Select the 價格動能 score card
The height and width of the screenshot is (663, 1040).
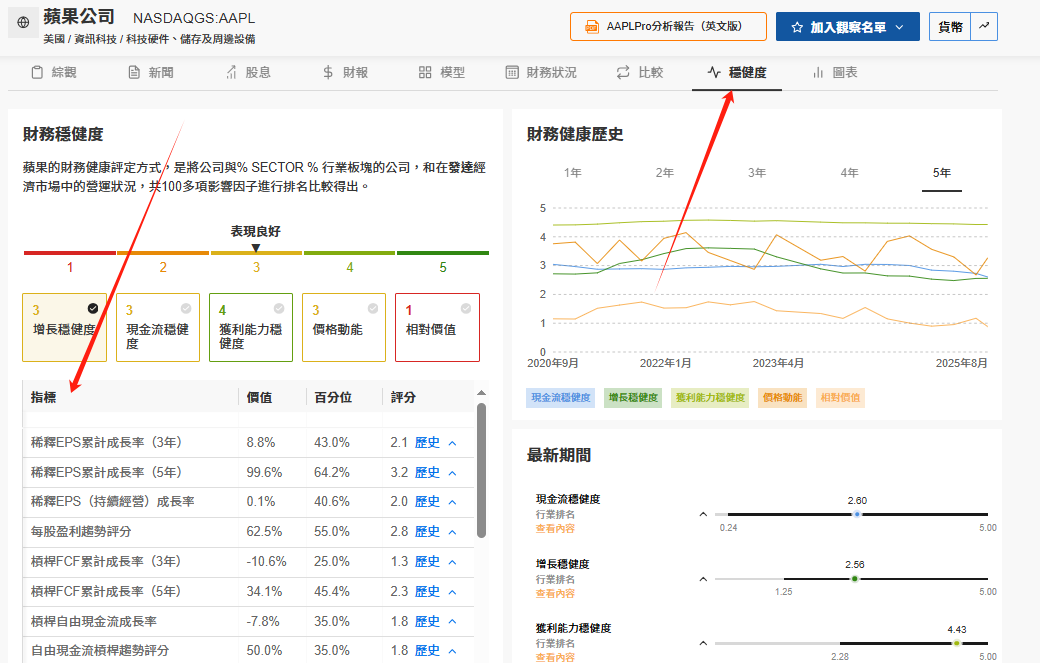(x=344, y=328)
